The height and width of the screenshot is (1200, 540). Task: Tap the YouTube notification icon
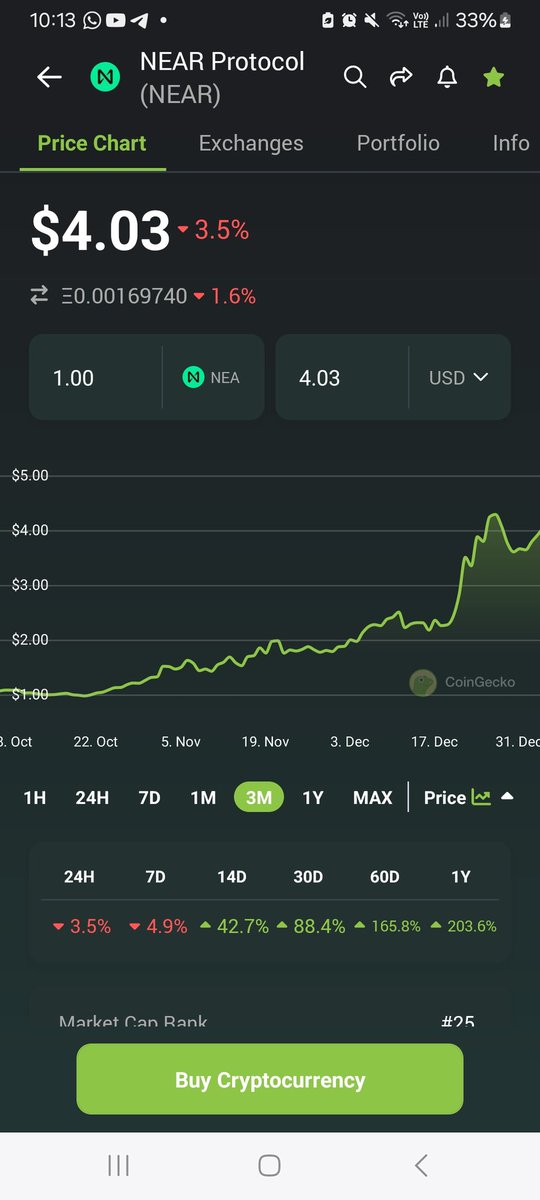click(x=115, y=20)
